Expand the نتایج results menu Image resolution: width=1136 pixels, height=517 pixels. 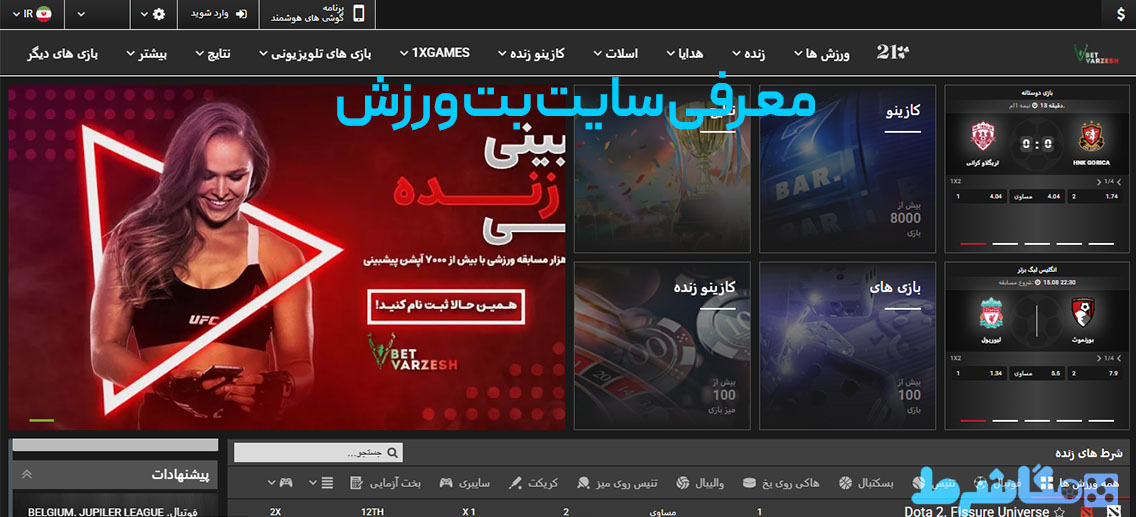[x=213, y=54]
